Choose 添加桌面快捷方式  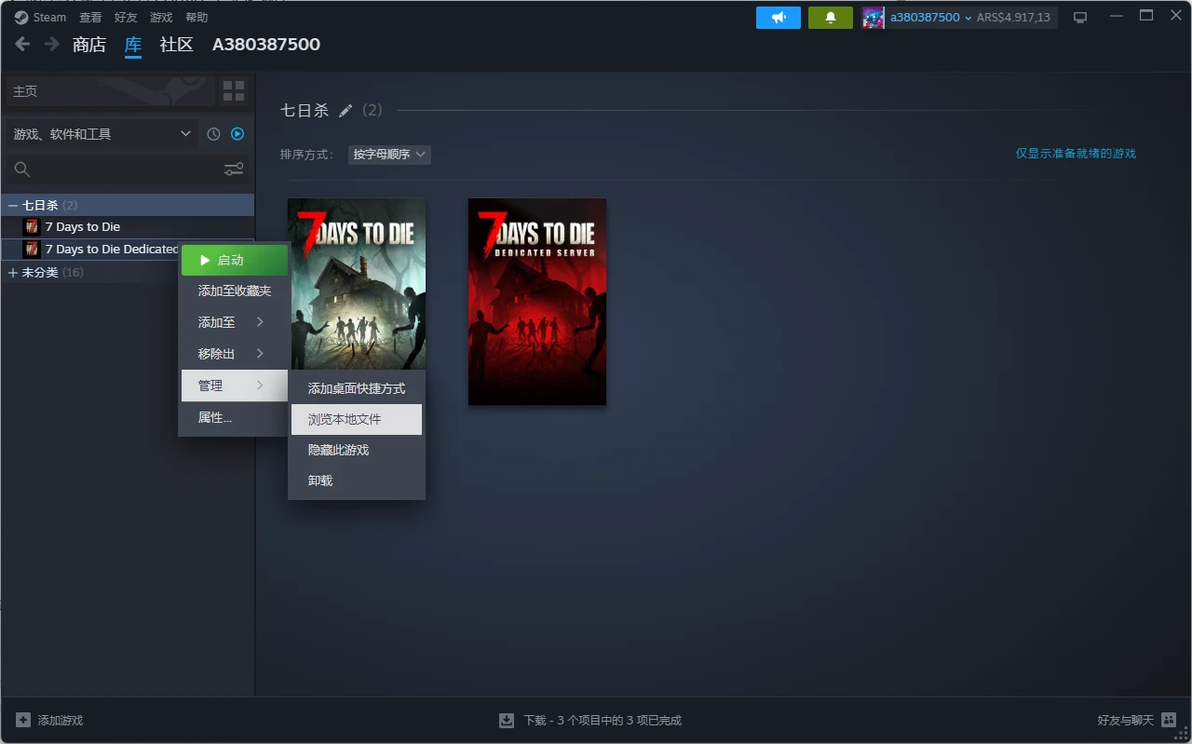click(x=357, y=388)
